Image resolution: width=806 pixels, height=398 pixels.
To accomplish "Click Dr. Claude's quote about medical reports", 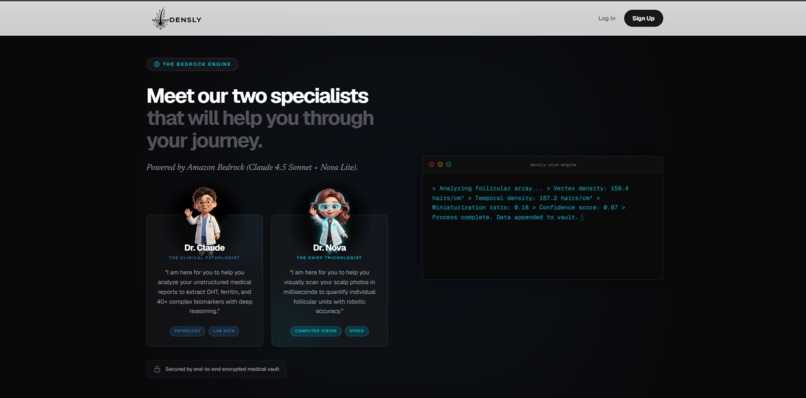I will coord(205,292).
